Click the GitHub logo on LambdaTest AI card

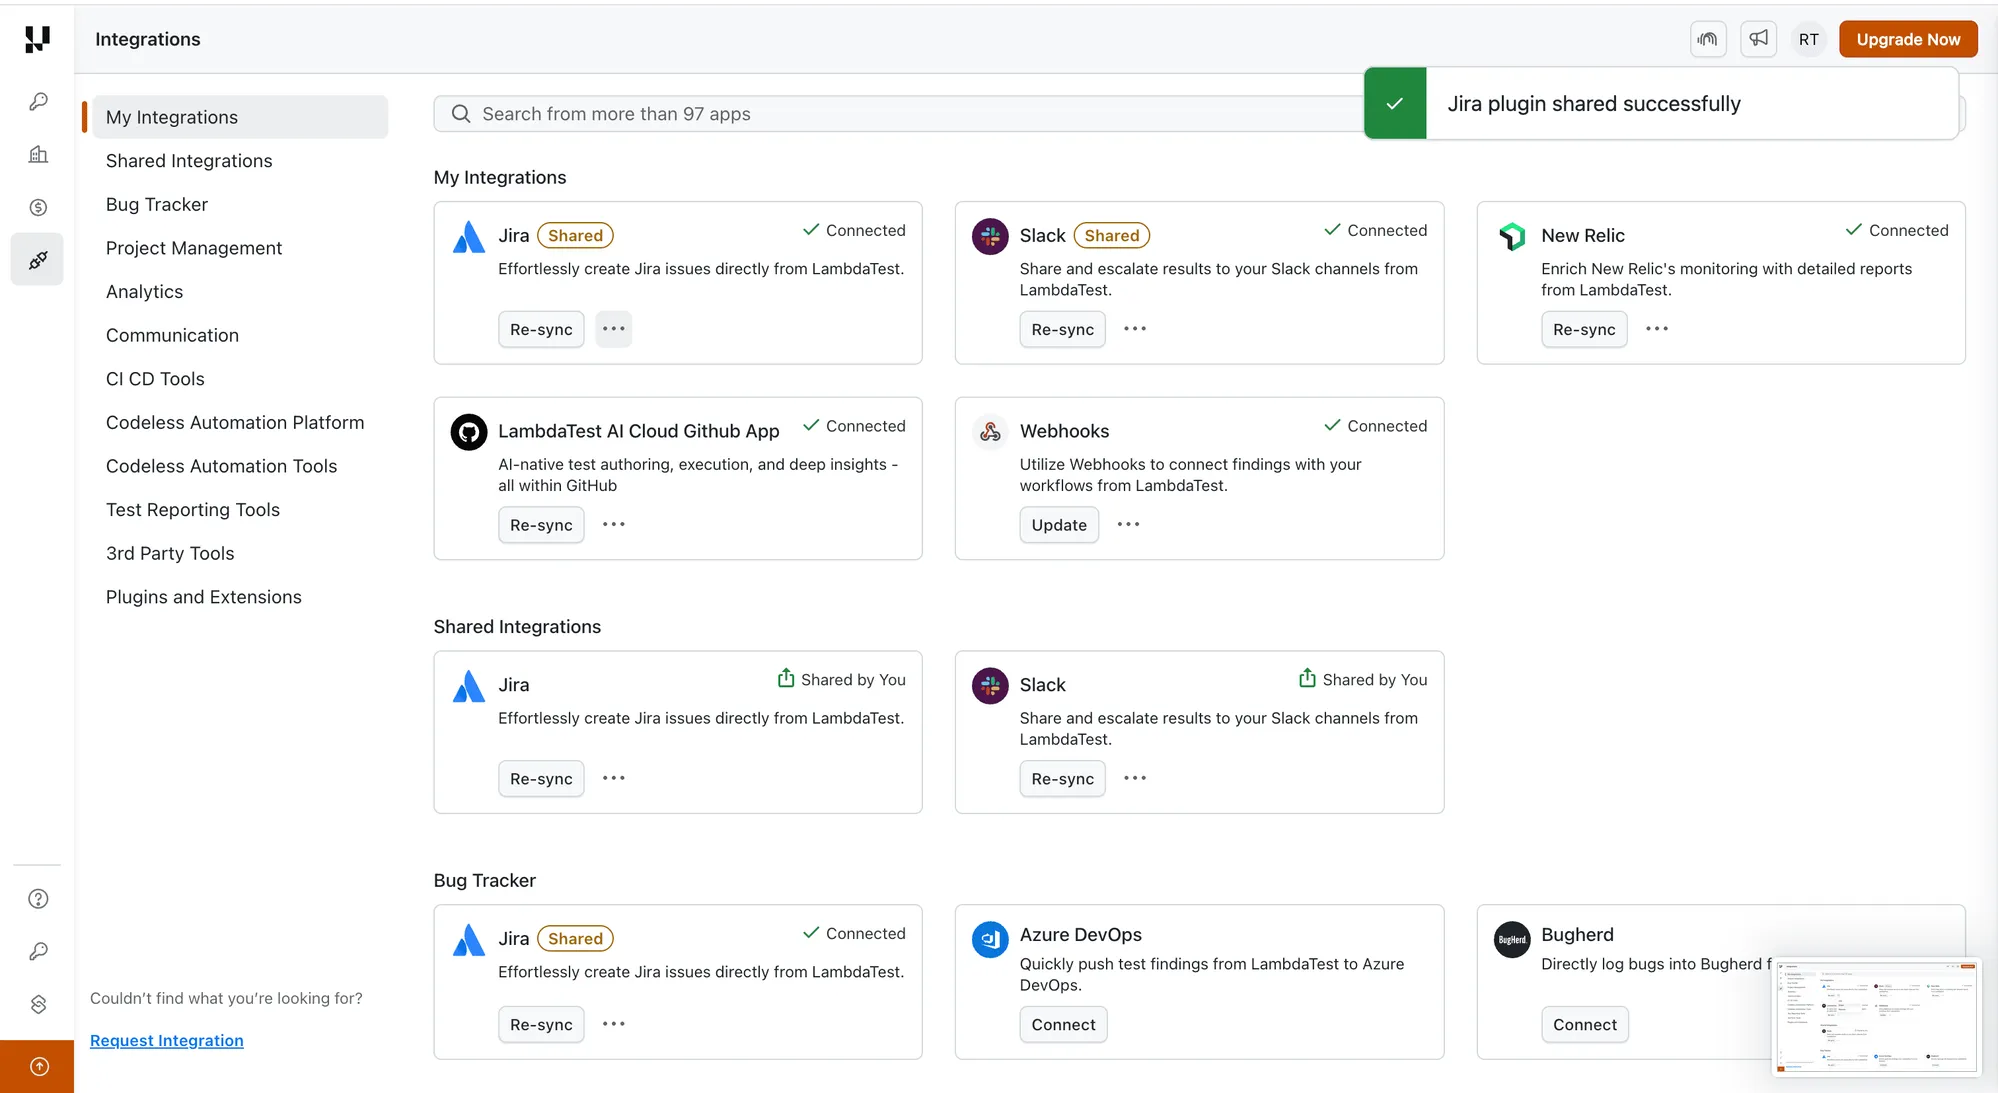pyautogui.click(x=469, y=432)
